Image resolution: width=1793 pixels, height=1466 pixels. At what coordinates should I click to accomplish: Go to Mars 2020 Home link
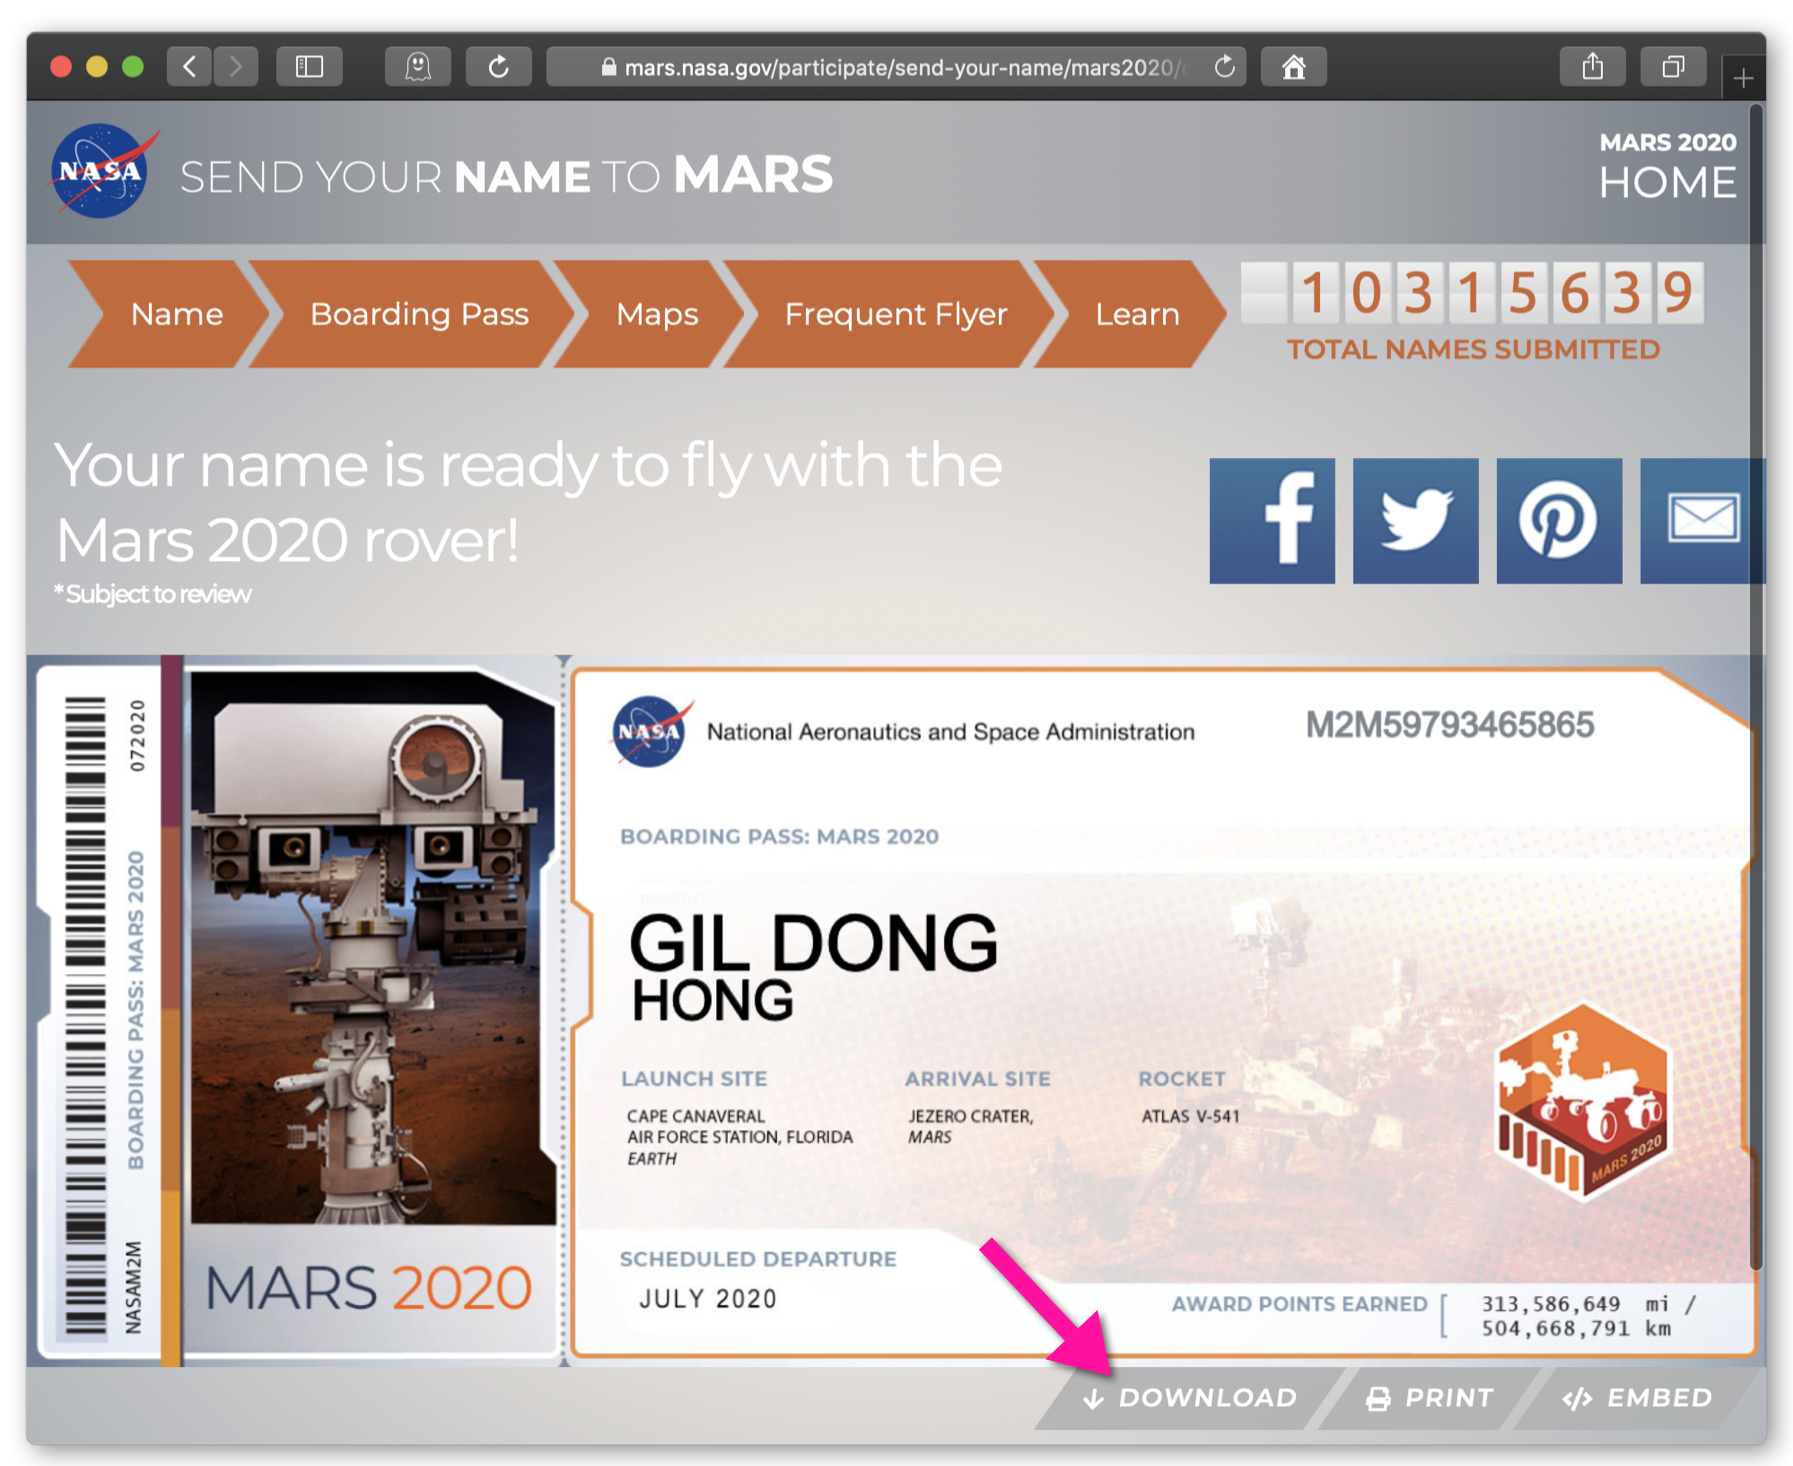point(1667,167)
